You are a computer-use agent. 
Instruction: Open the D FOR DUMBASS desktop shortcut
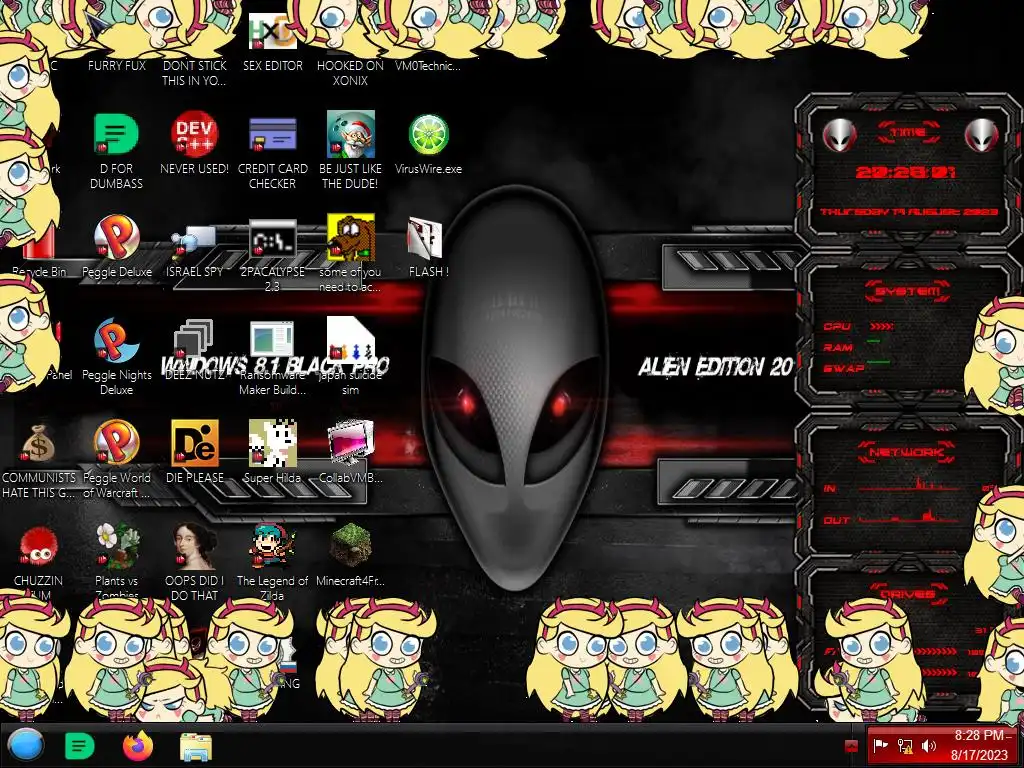pyautogui.click(x=116, y=135)
